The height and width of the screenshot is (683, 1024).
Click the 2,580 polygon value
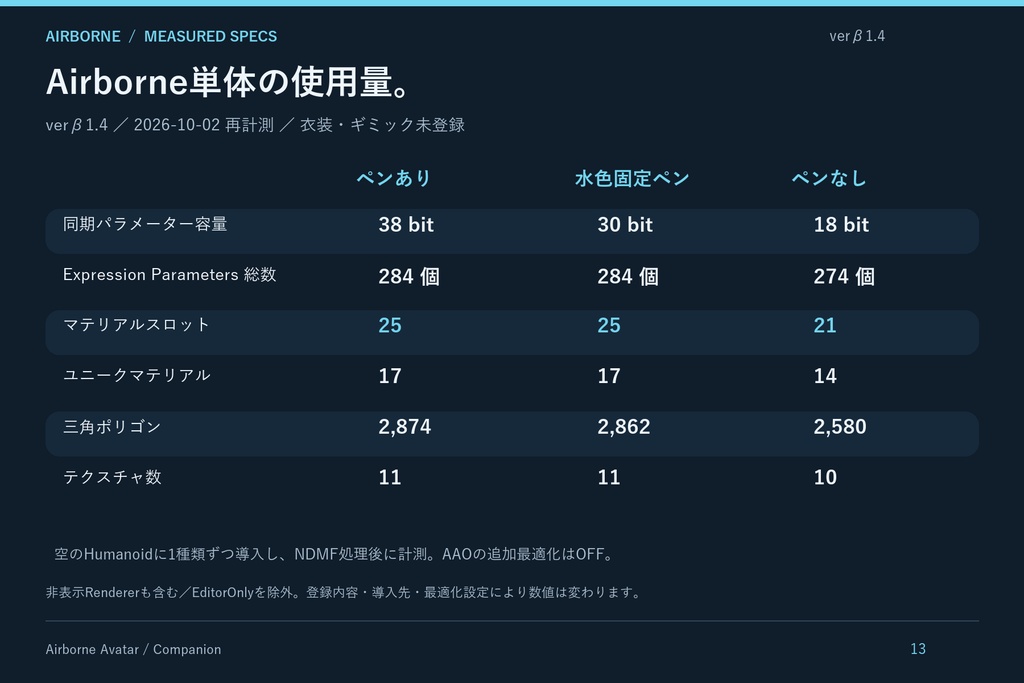click(x=840, y=427)
